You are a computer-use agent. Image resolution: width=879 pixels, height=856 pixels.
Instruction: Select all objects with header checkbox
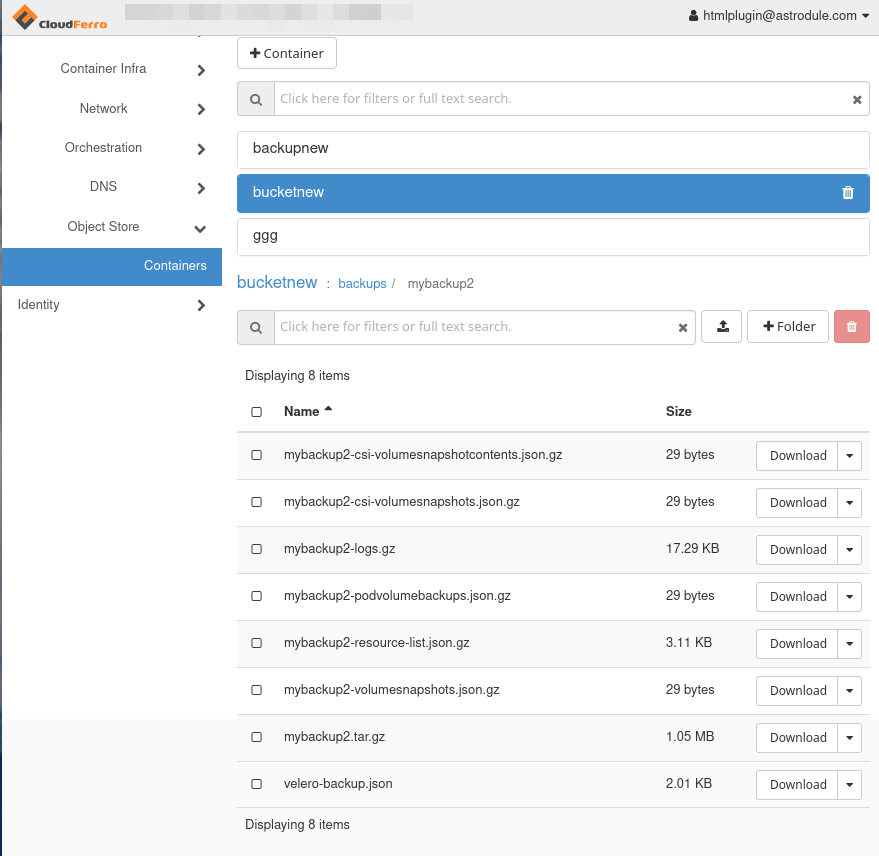(x=257, y=412)
